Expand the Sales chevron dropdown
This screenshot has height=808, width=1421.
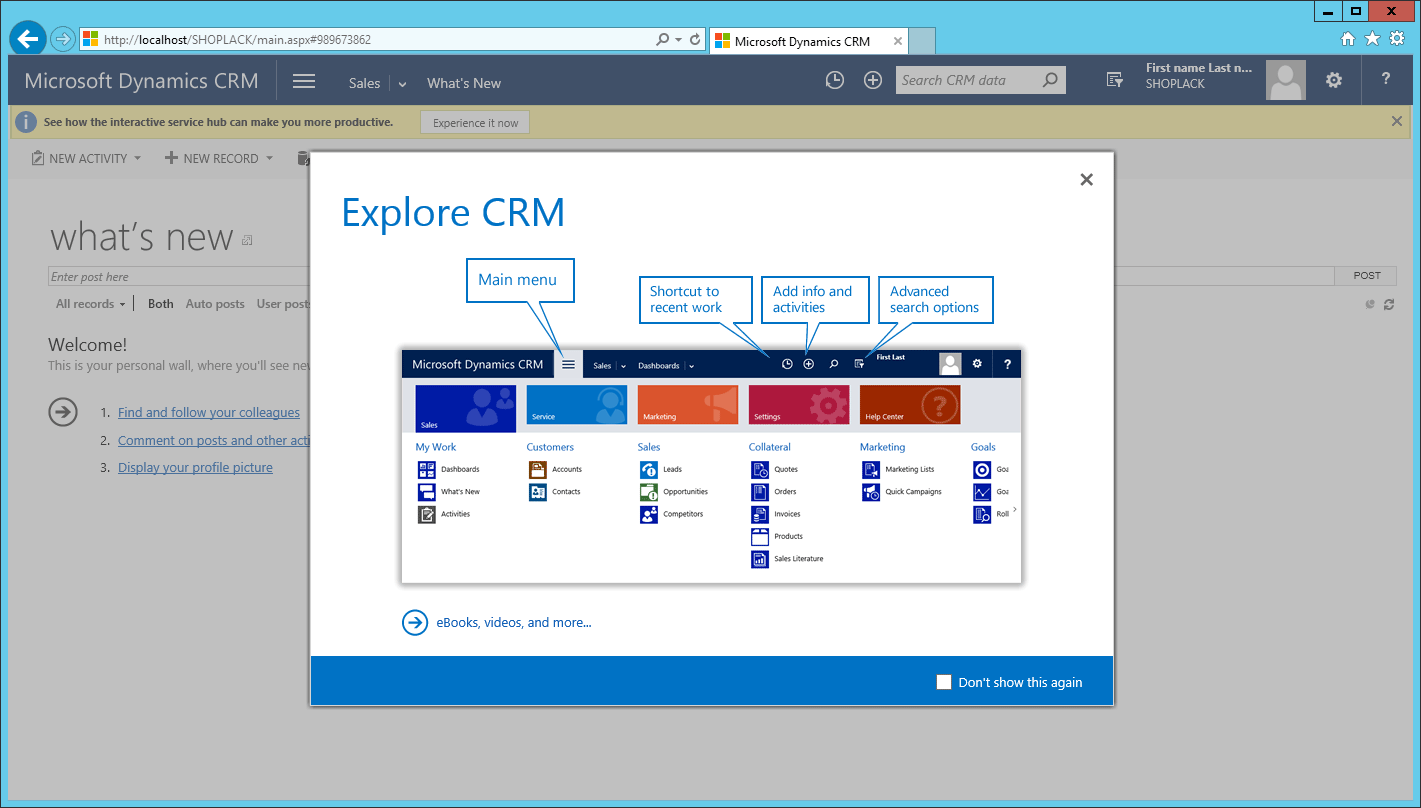[402, 84]
